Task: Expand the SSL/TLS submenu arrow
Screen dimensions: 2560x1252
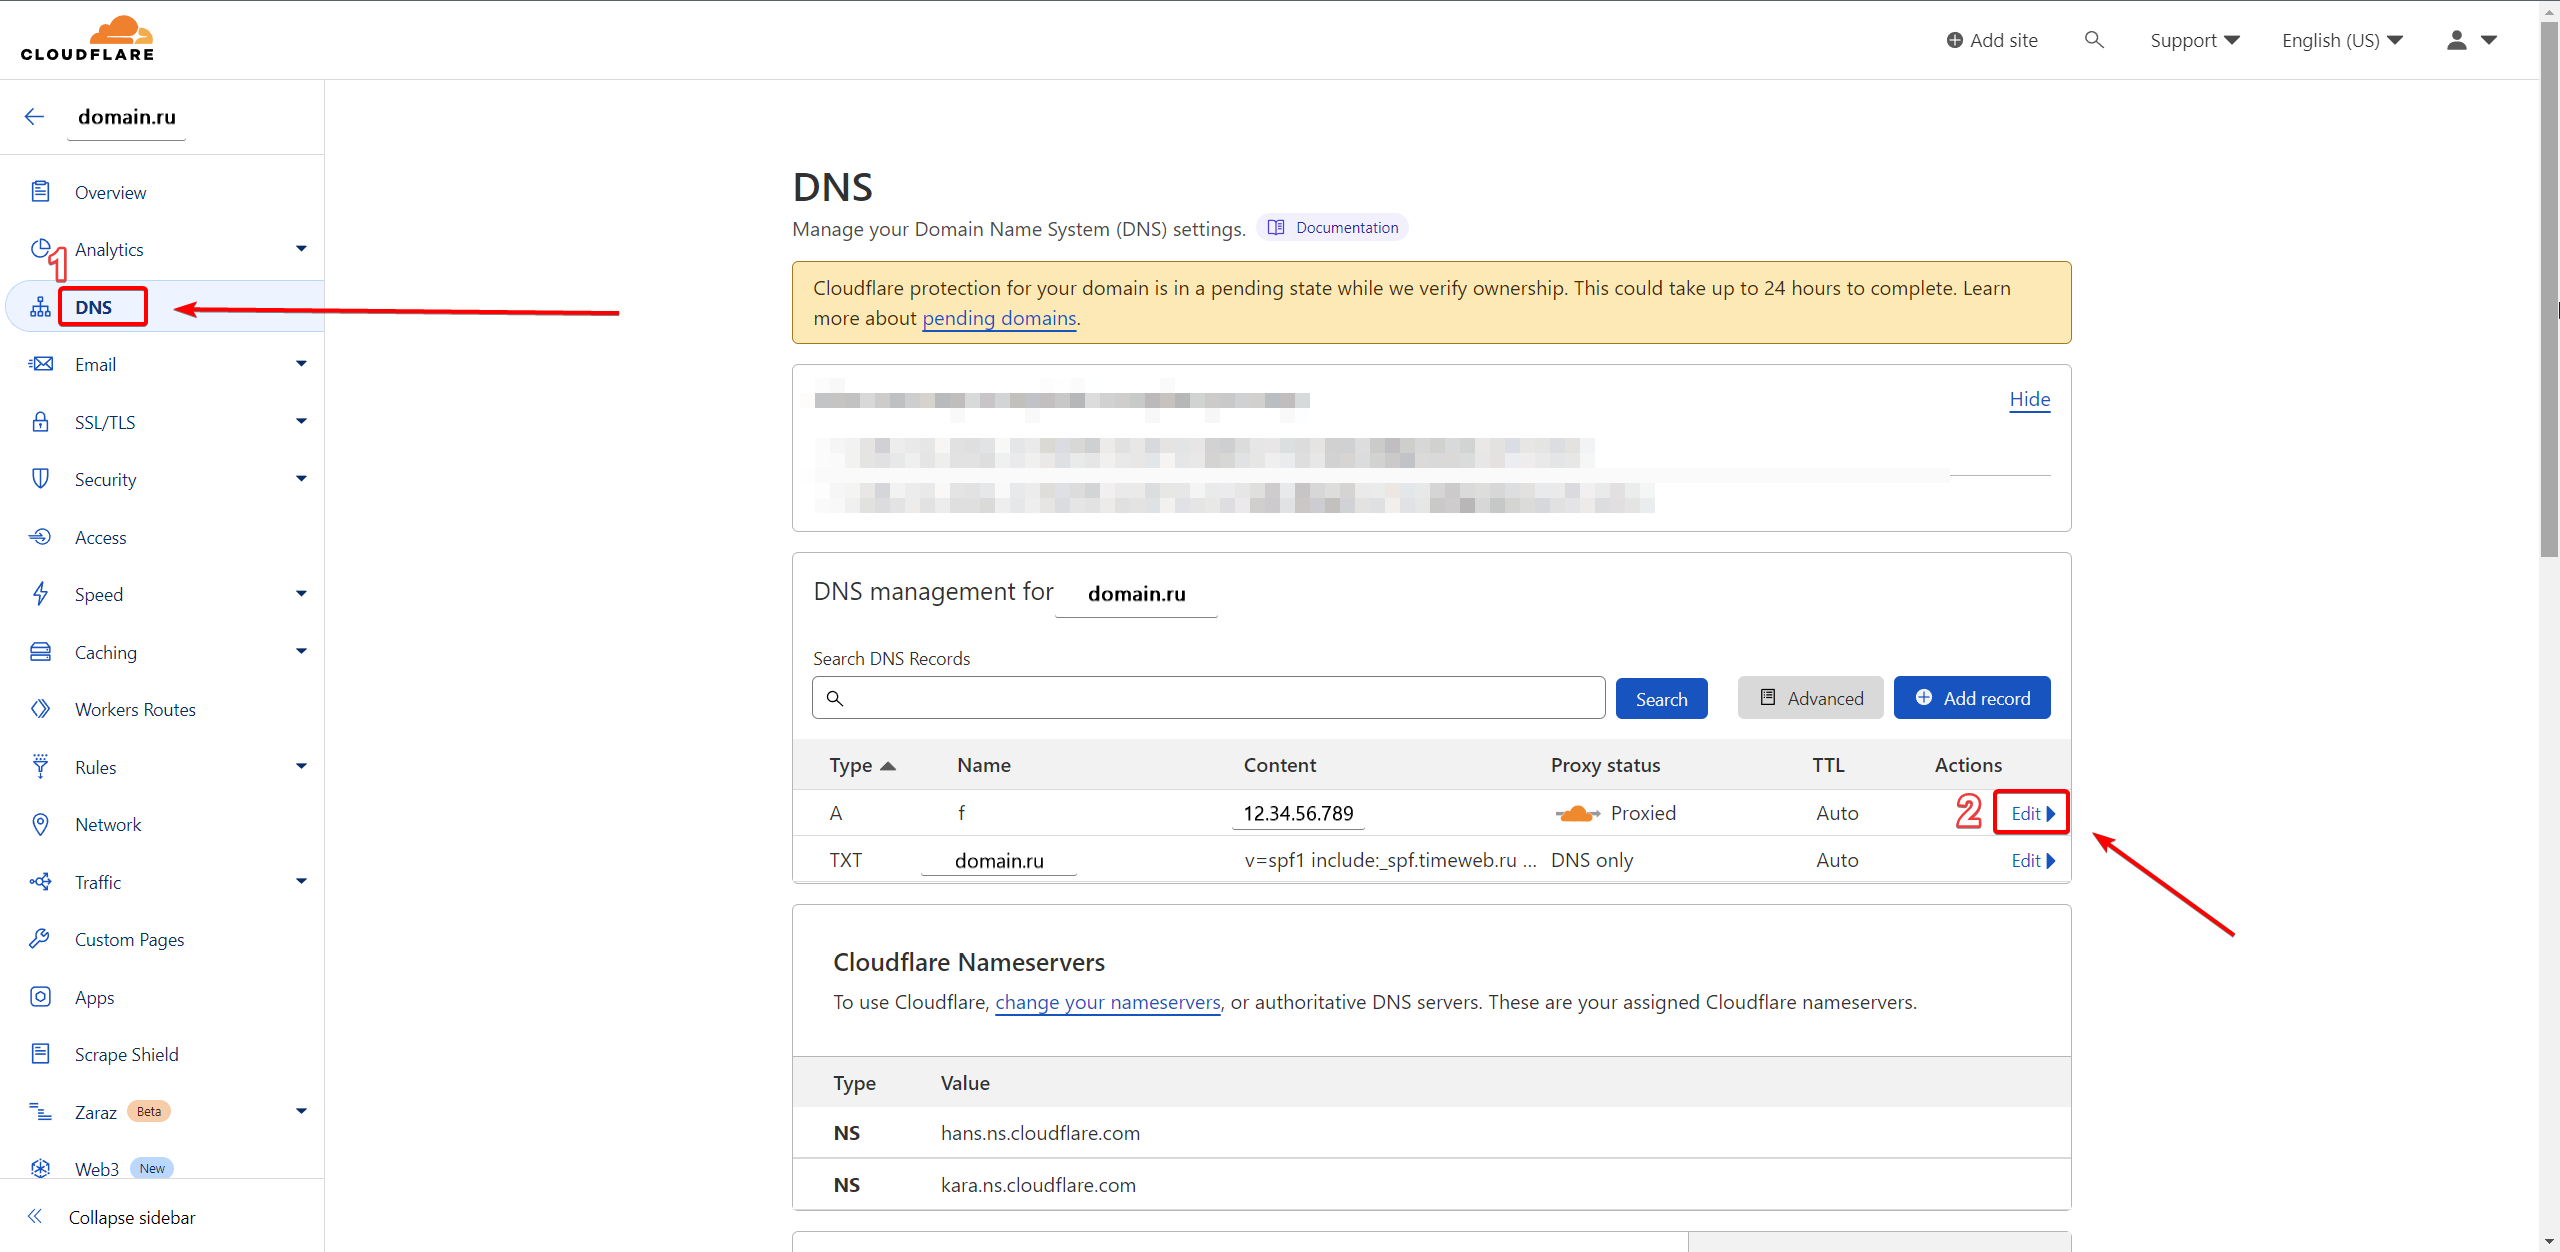Action: tap(301, 422)
